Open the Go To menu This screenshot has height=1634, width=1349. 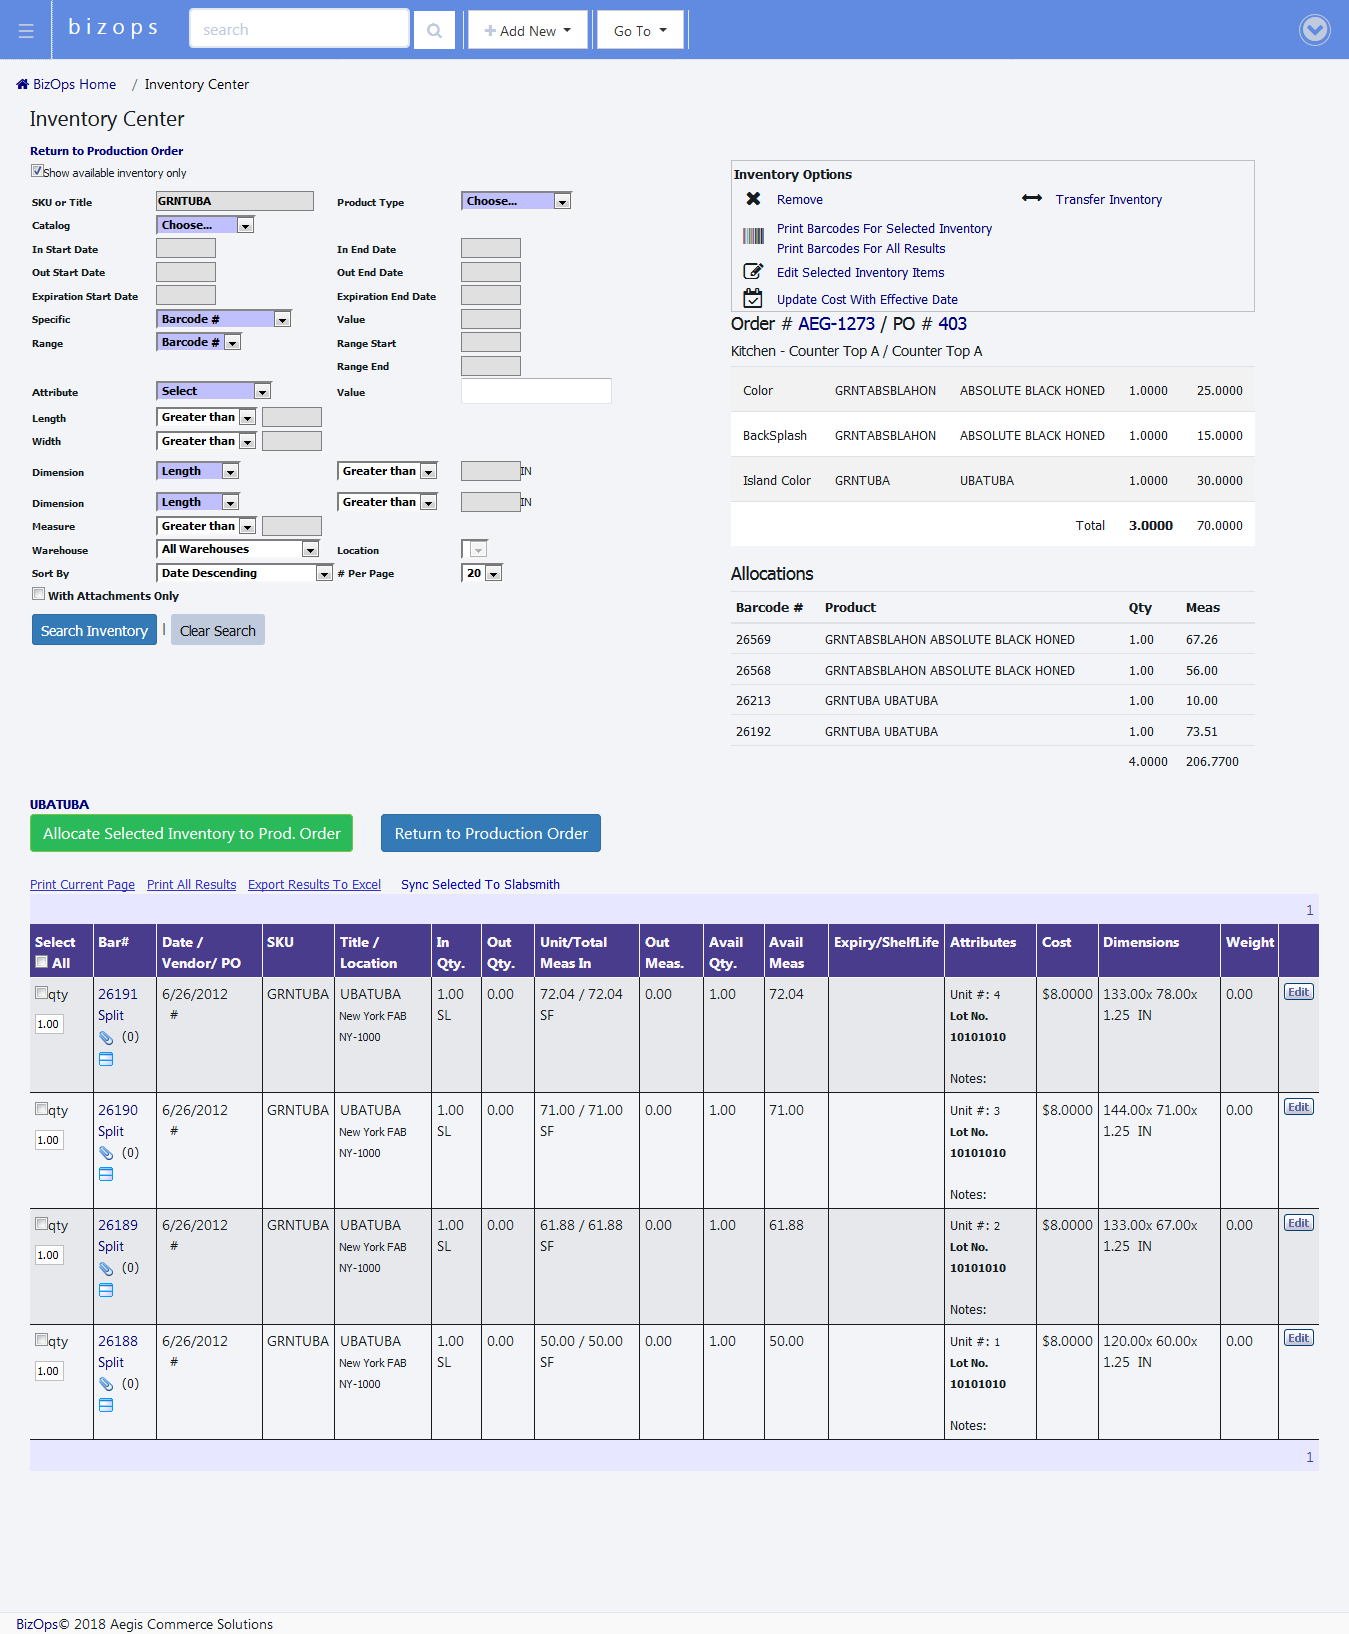pos(640,31)
